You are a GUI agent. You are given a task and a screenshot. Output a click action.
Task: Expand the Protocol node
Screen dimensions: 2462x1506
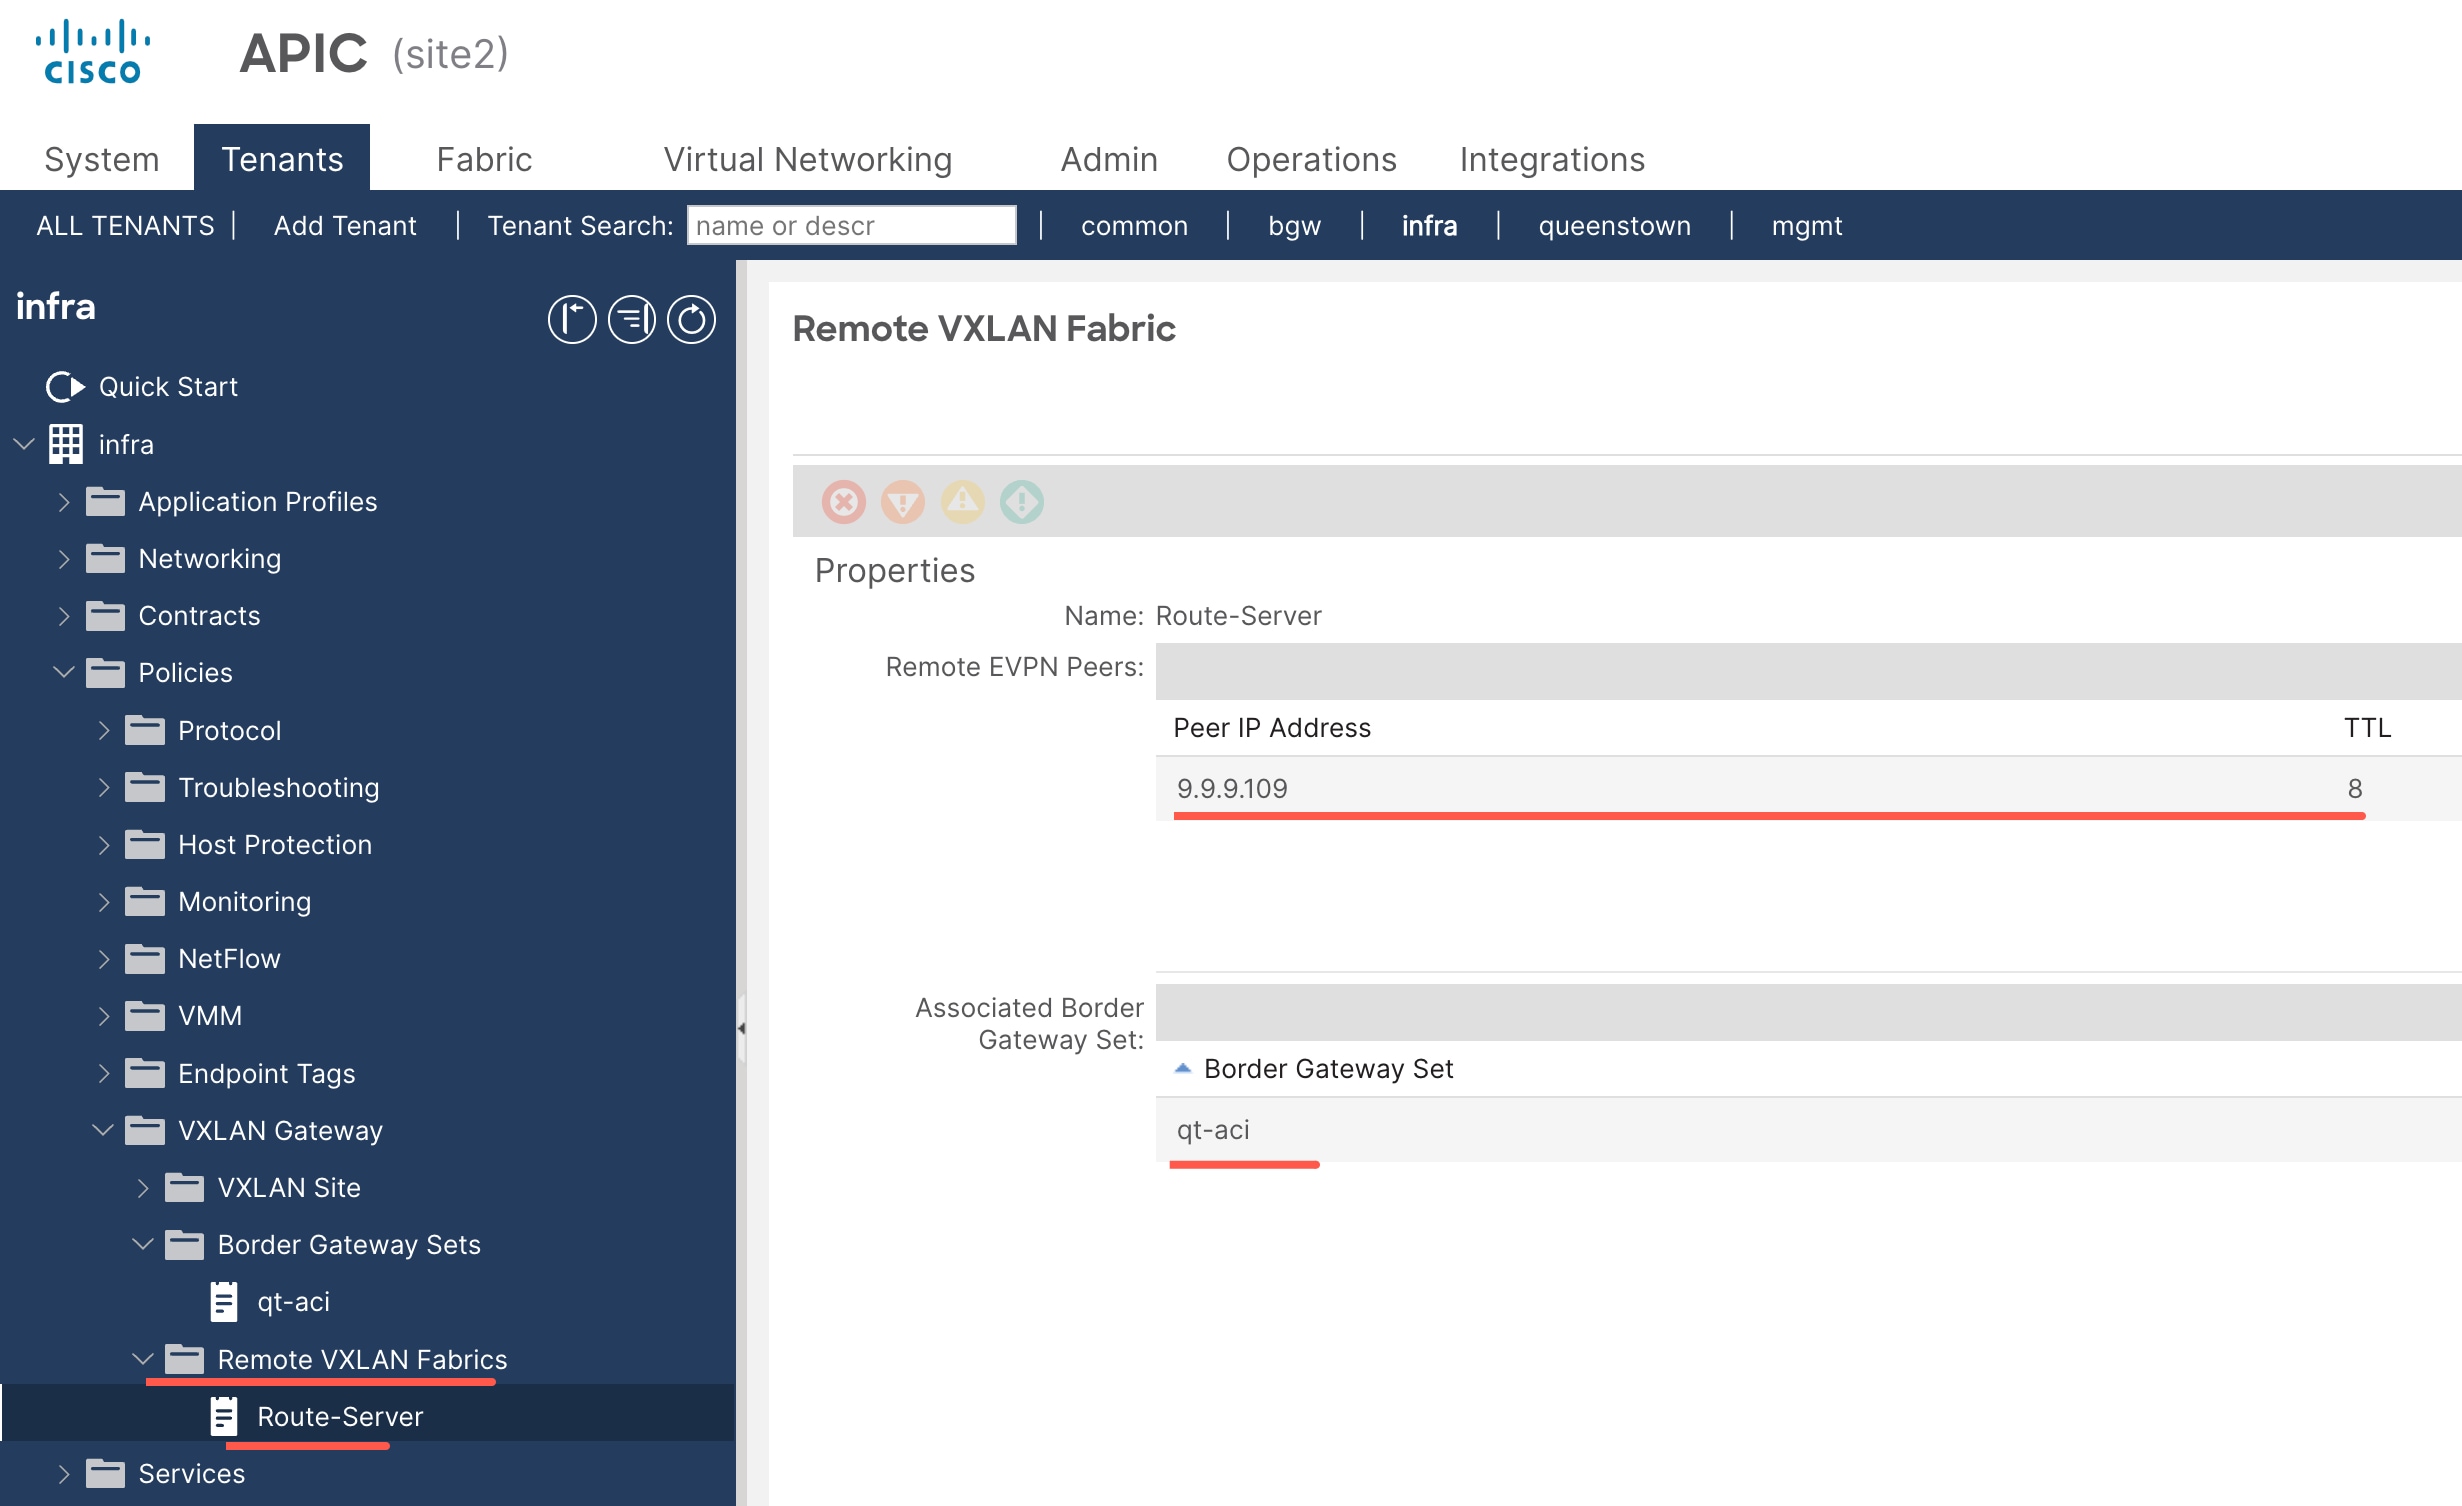click(x=104, y=730)
